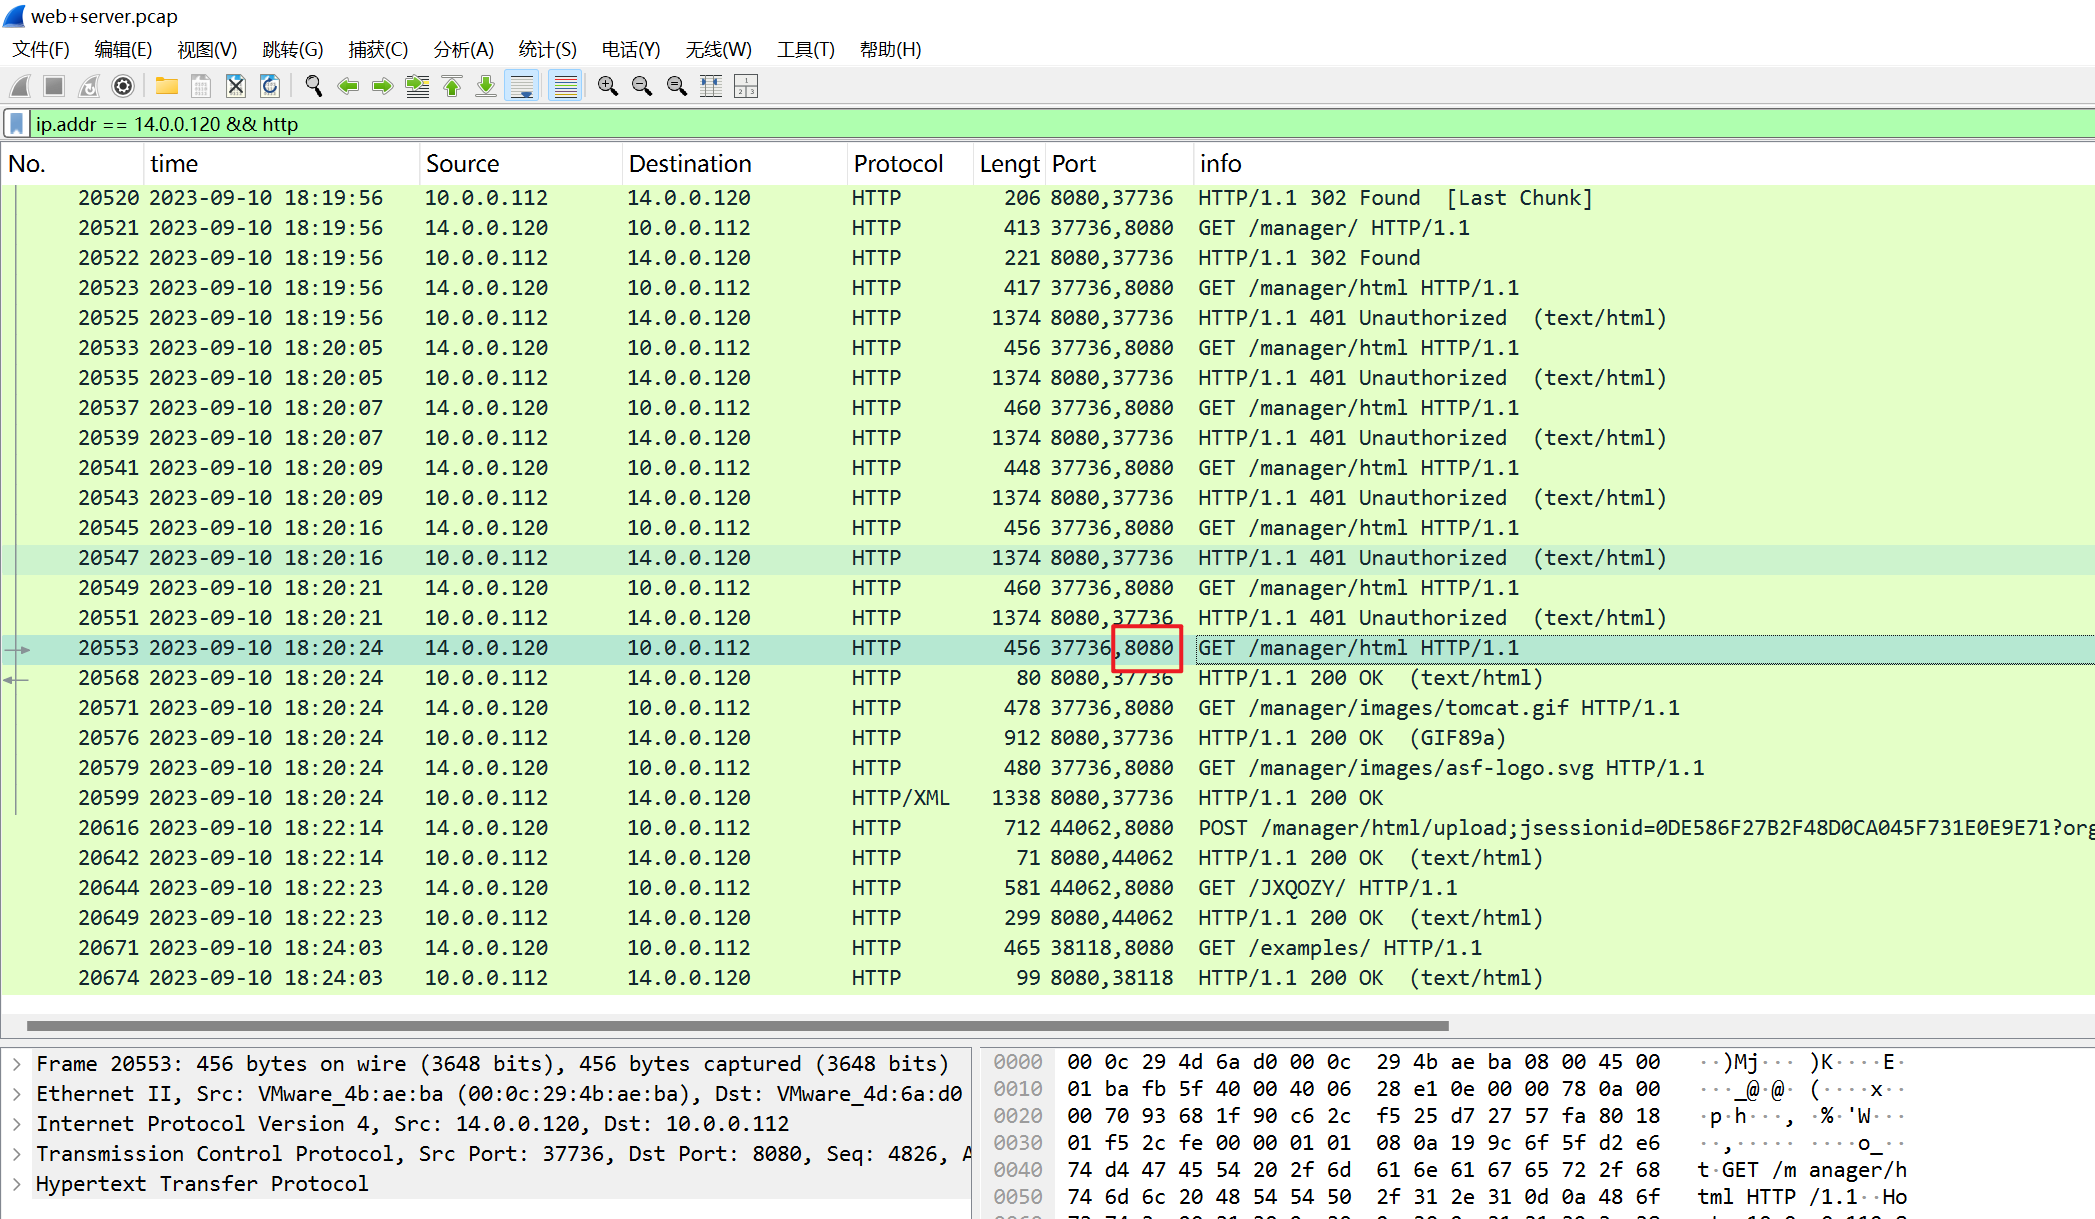Select packet 20674 last 200 OK row
This screenshot has height=1219, width=2095.
pos(1047,978)
